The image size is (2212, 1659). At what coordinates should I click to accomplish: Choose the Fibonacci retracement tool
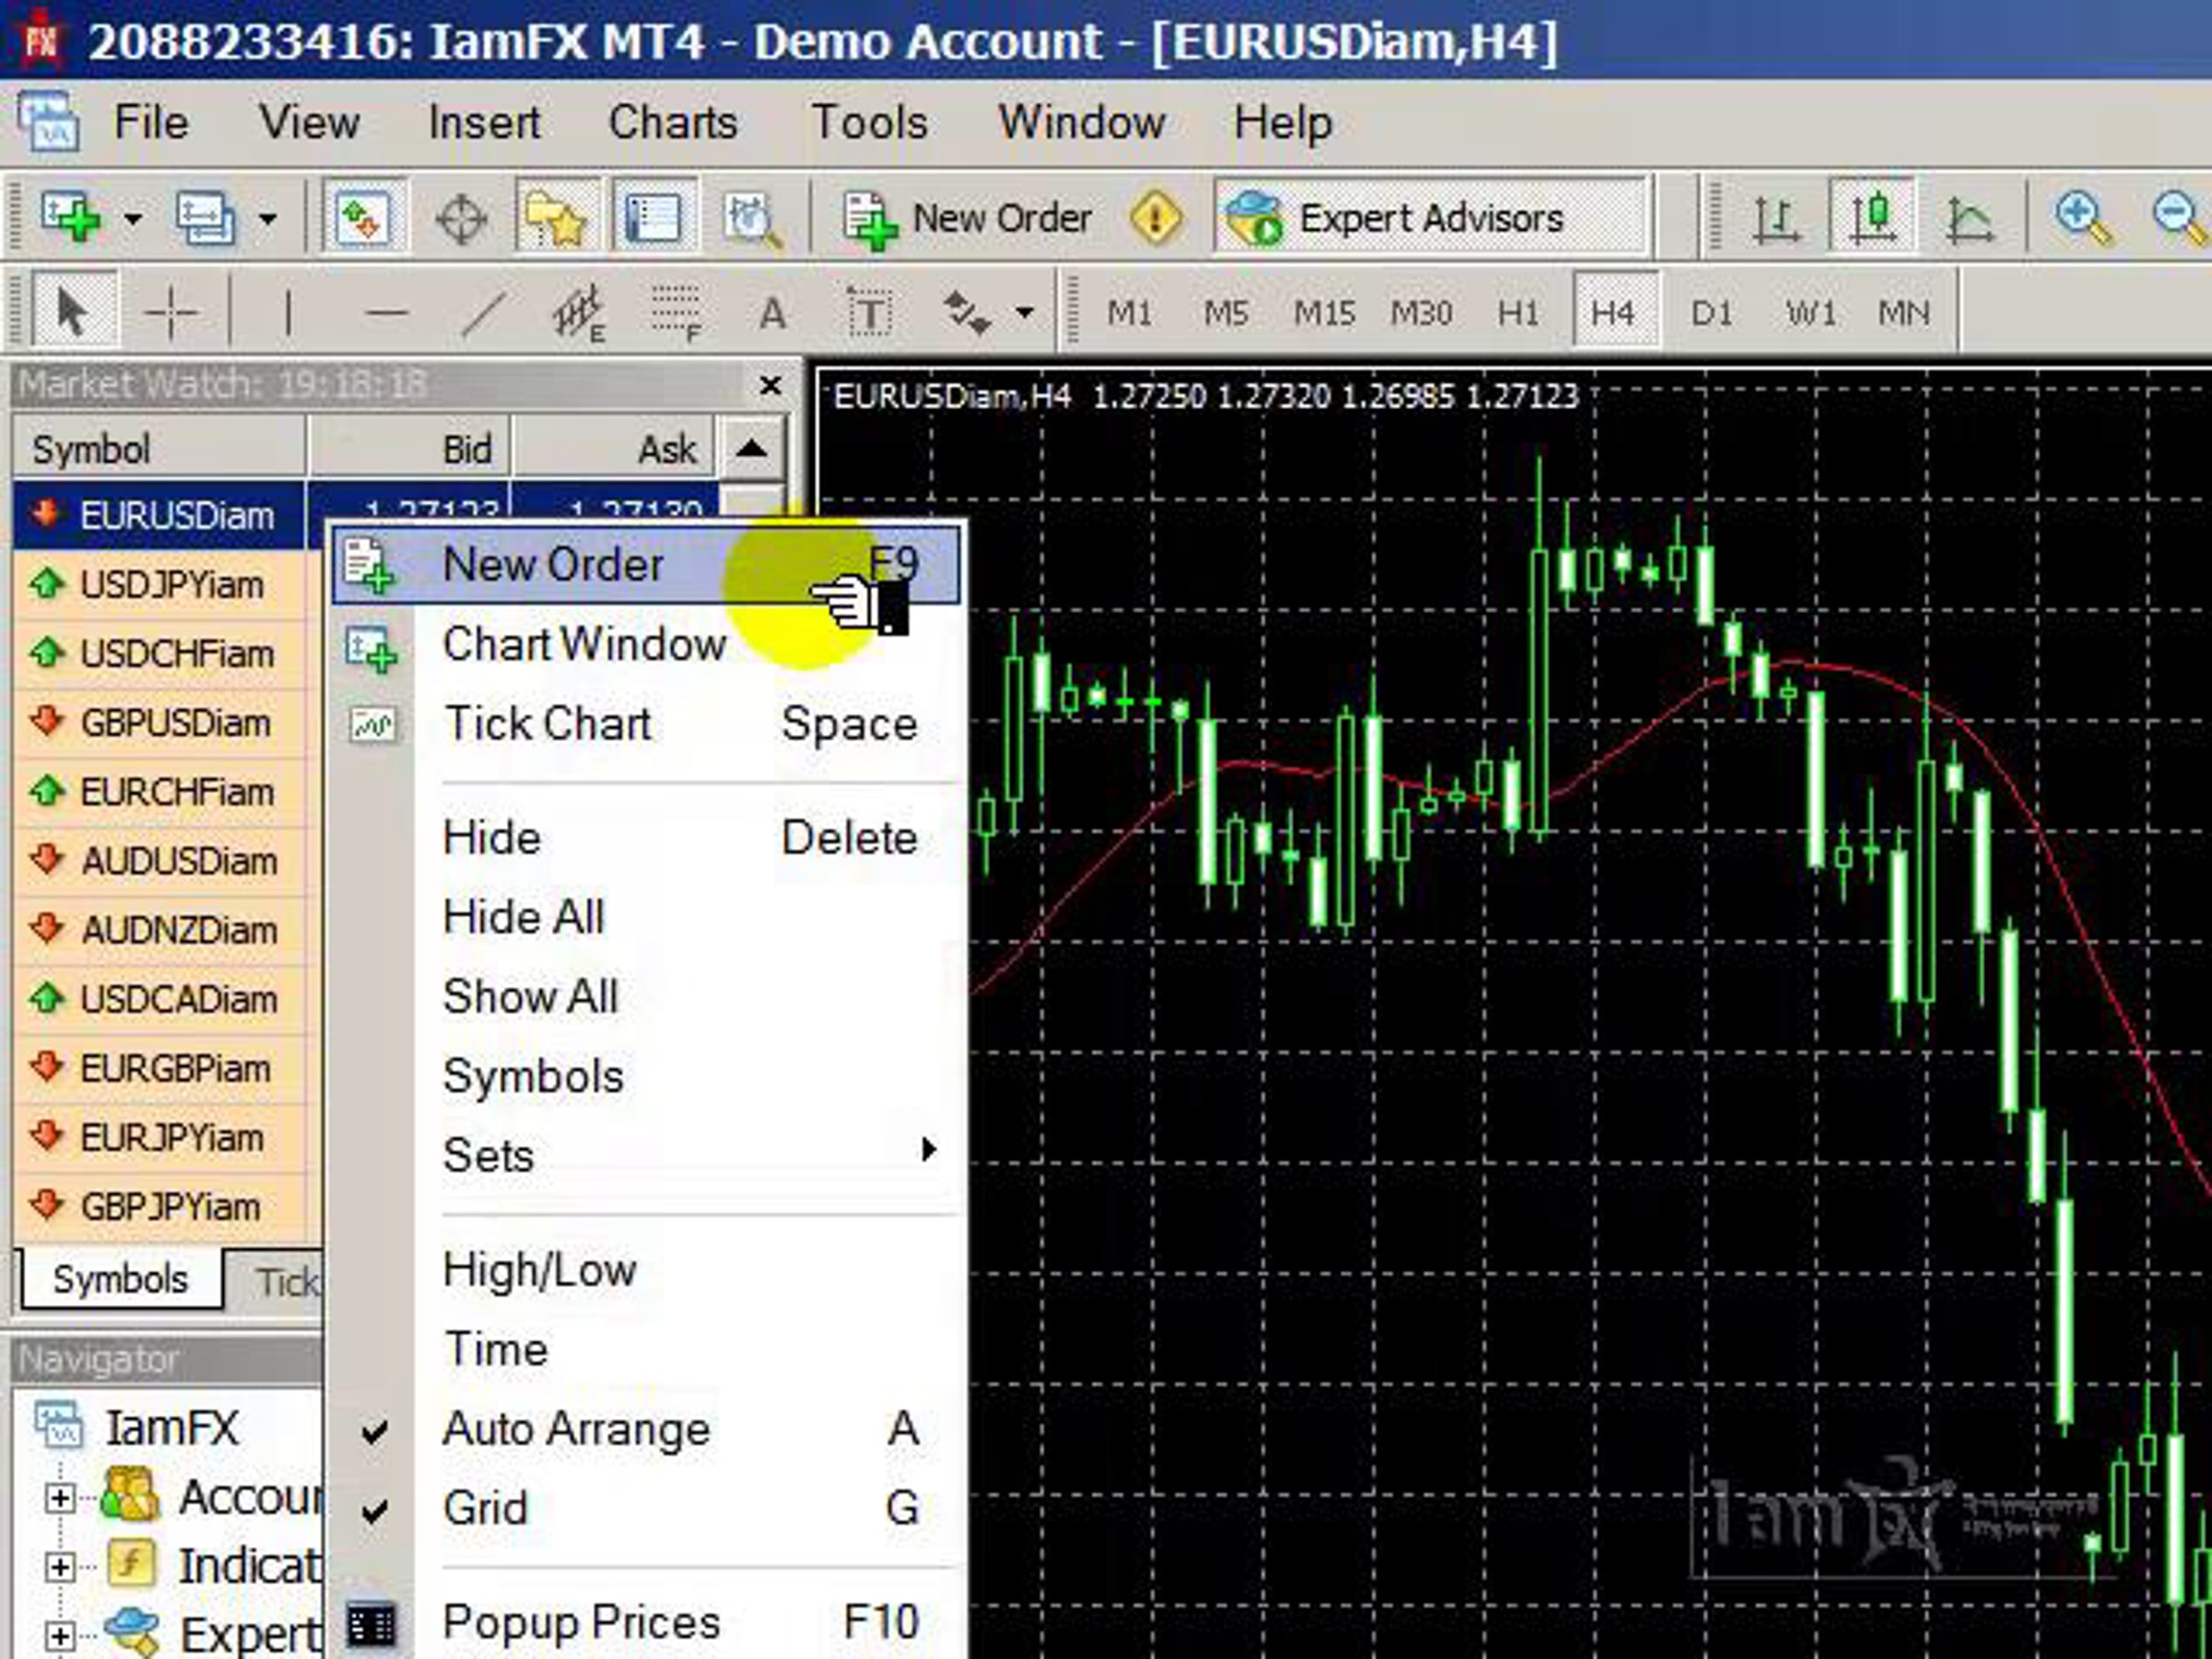tap(676, 313)
